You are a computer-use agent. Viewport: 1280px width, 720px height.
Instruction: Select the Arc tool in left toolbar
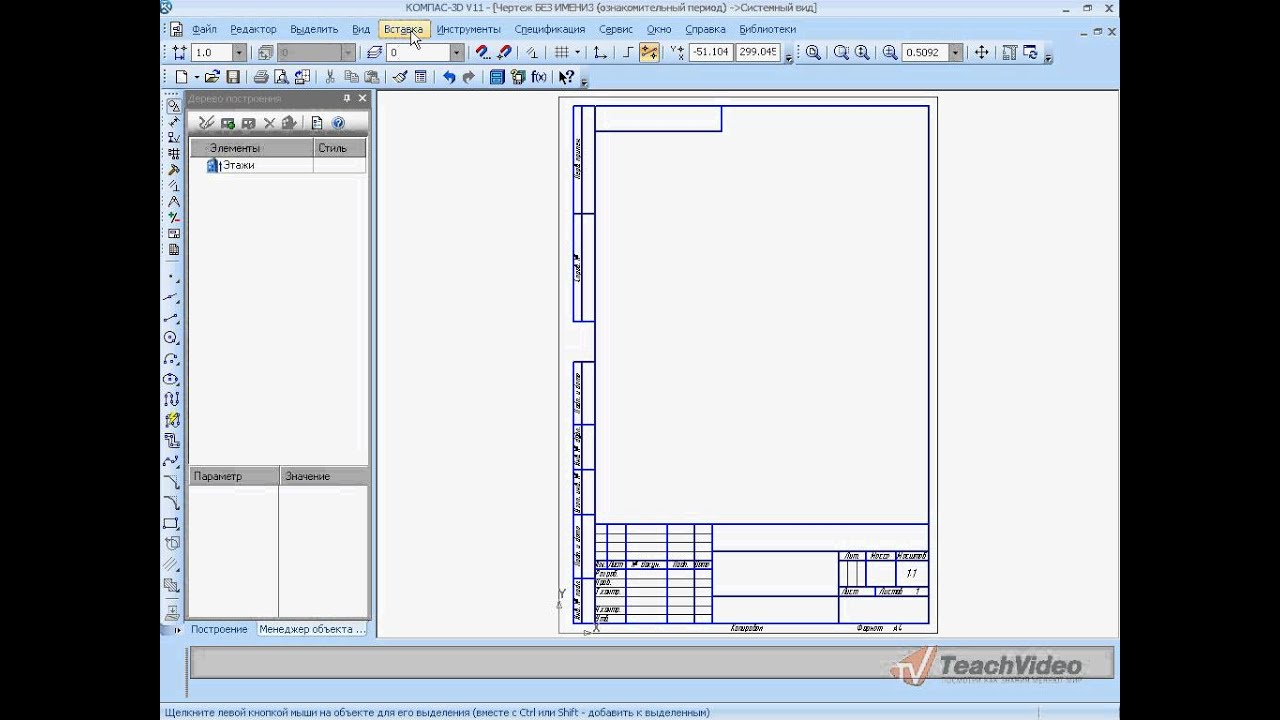click(x=172, y=359)
